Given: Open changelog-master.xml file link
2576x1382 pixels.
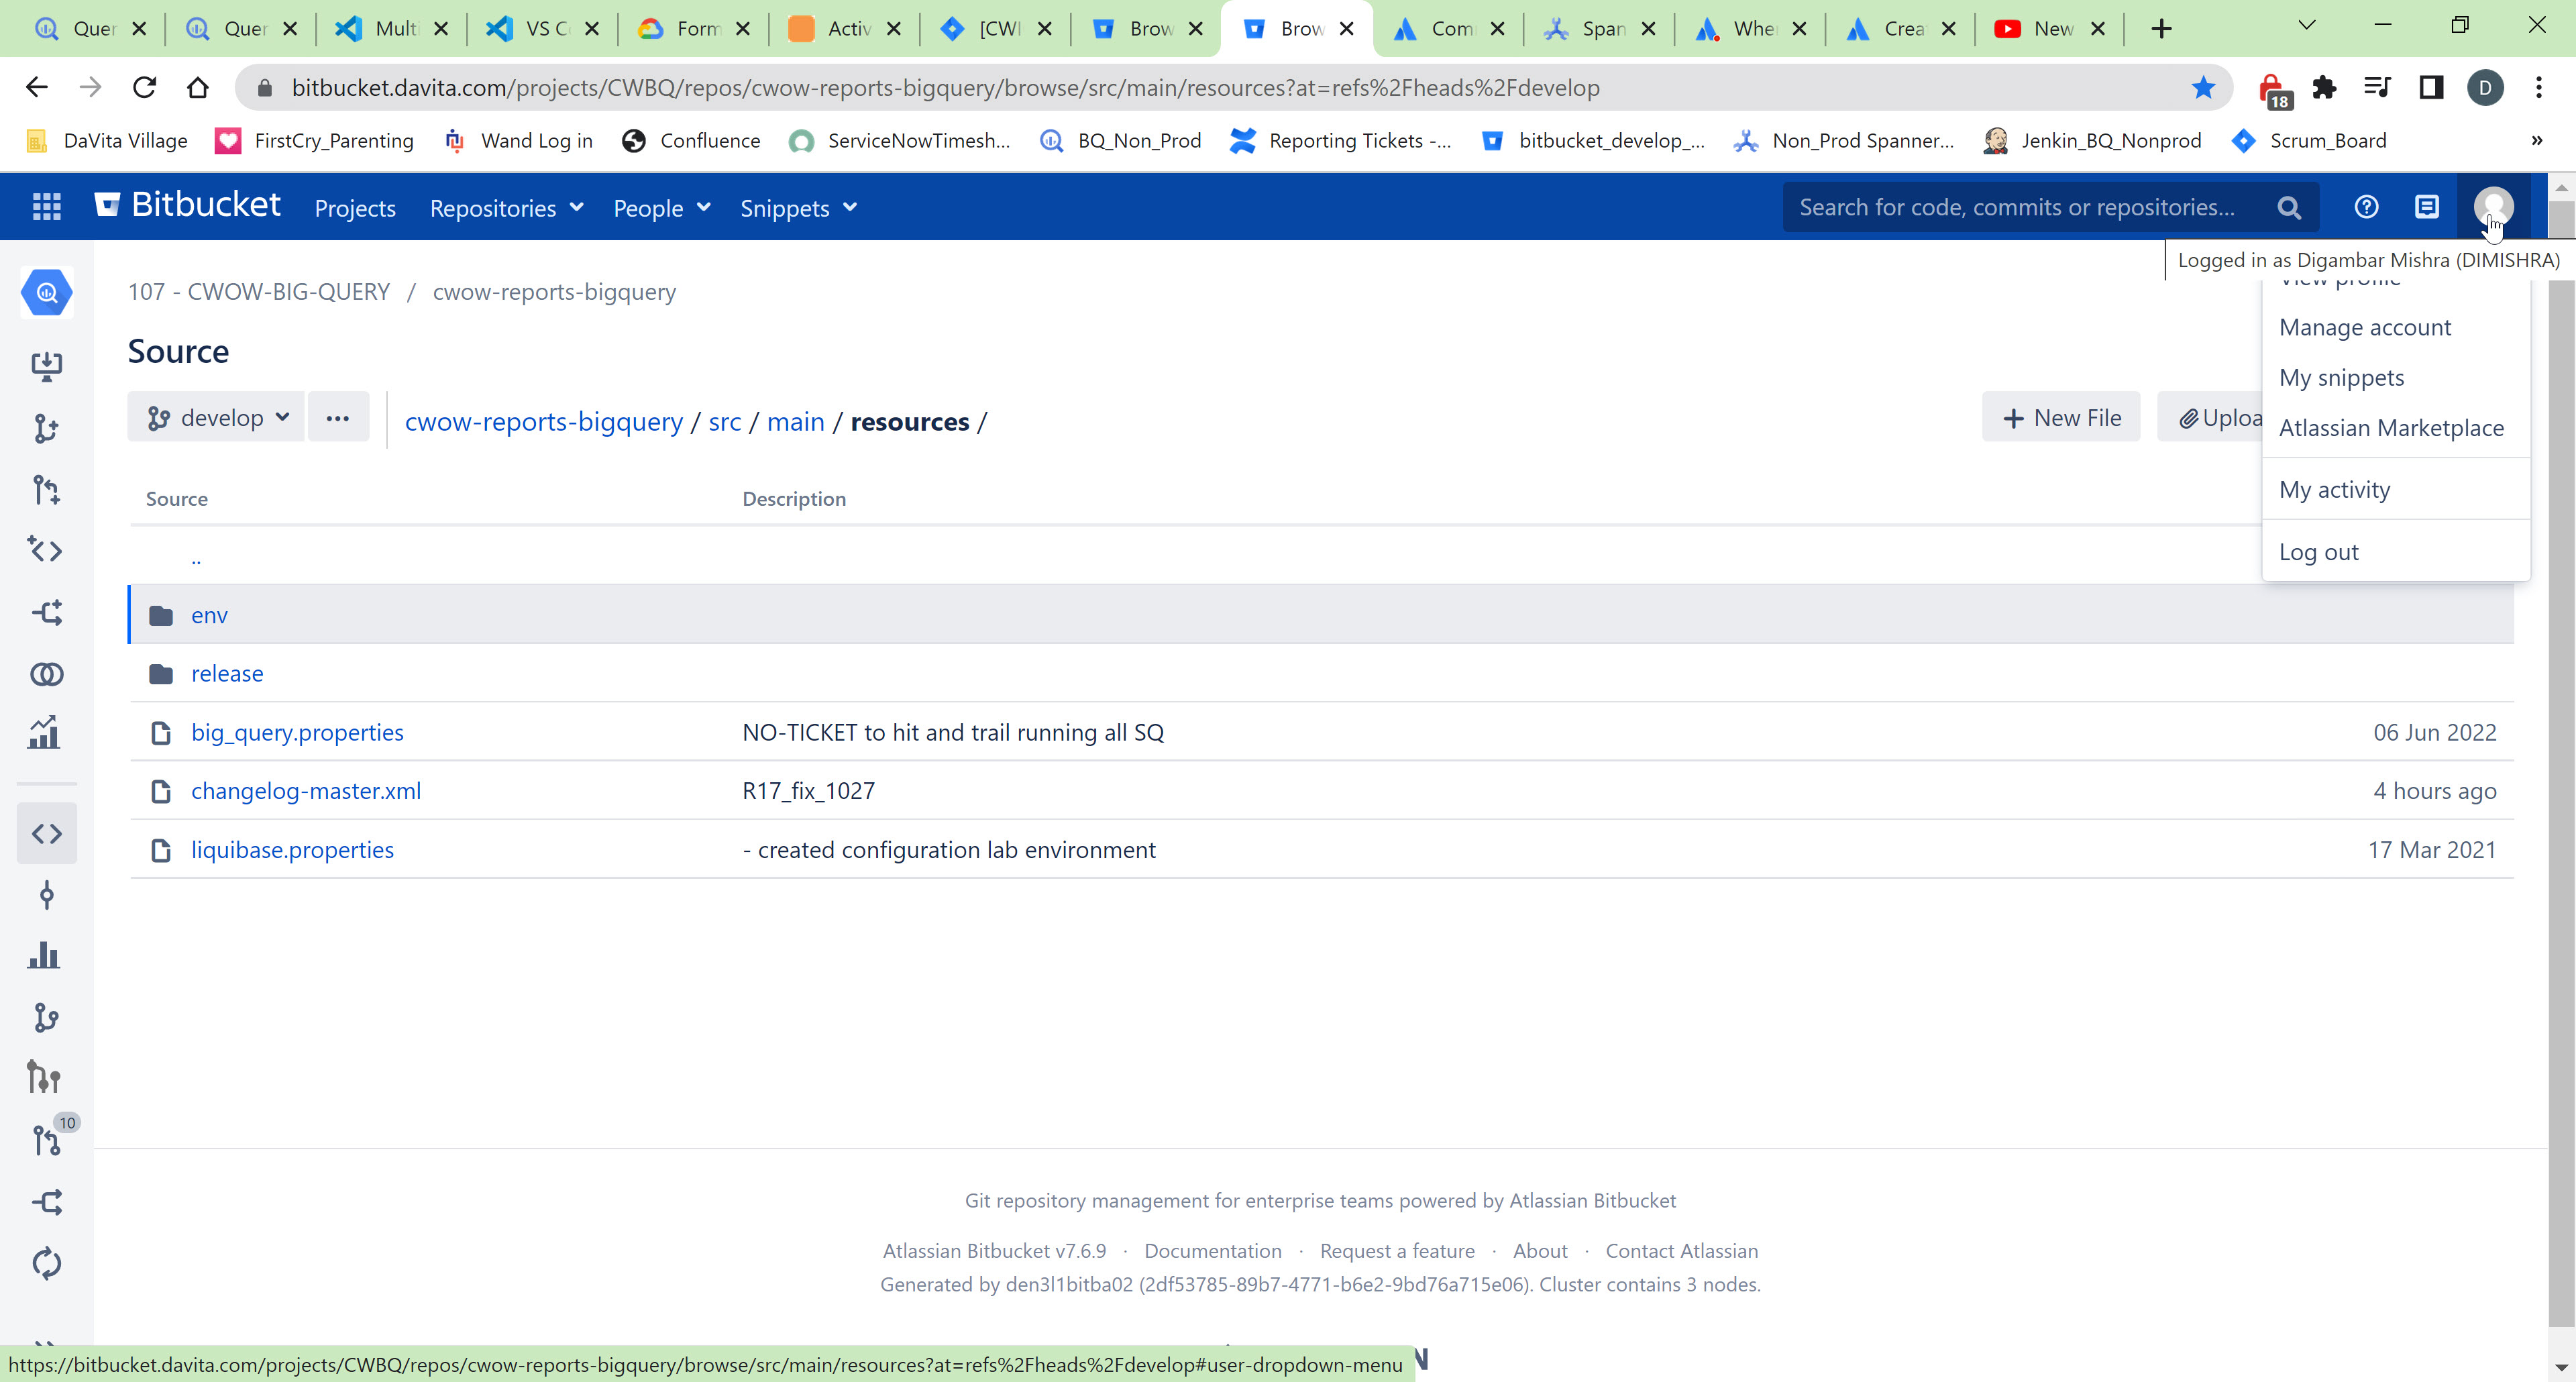Looking at the screenshot, I should point(305,791).
